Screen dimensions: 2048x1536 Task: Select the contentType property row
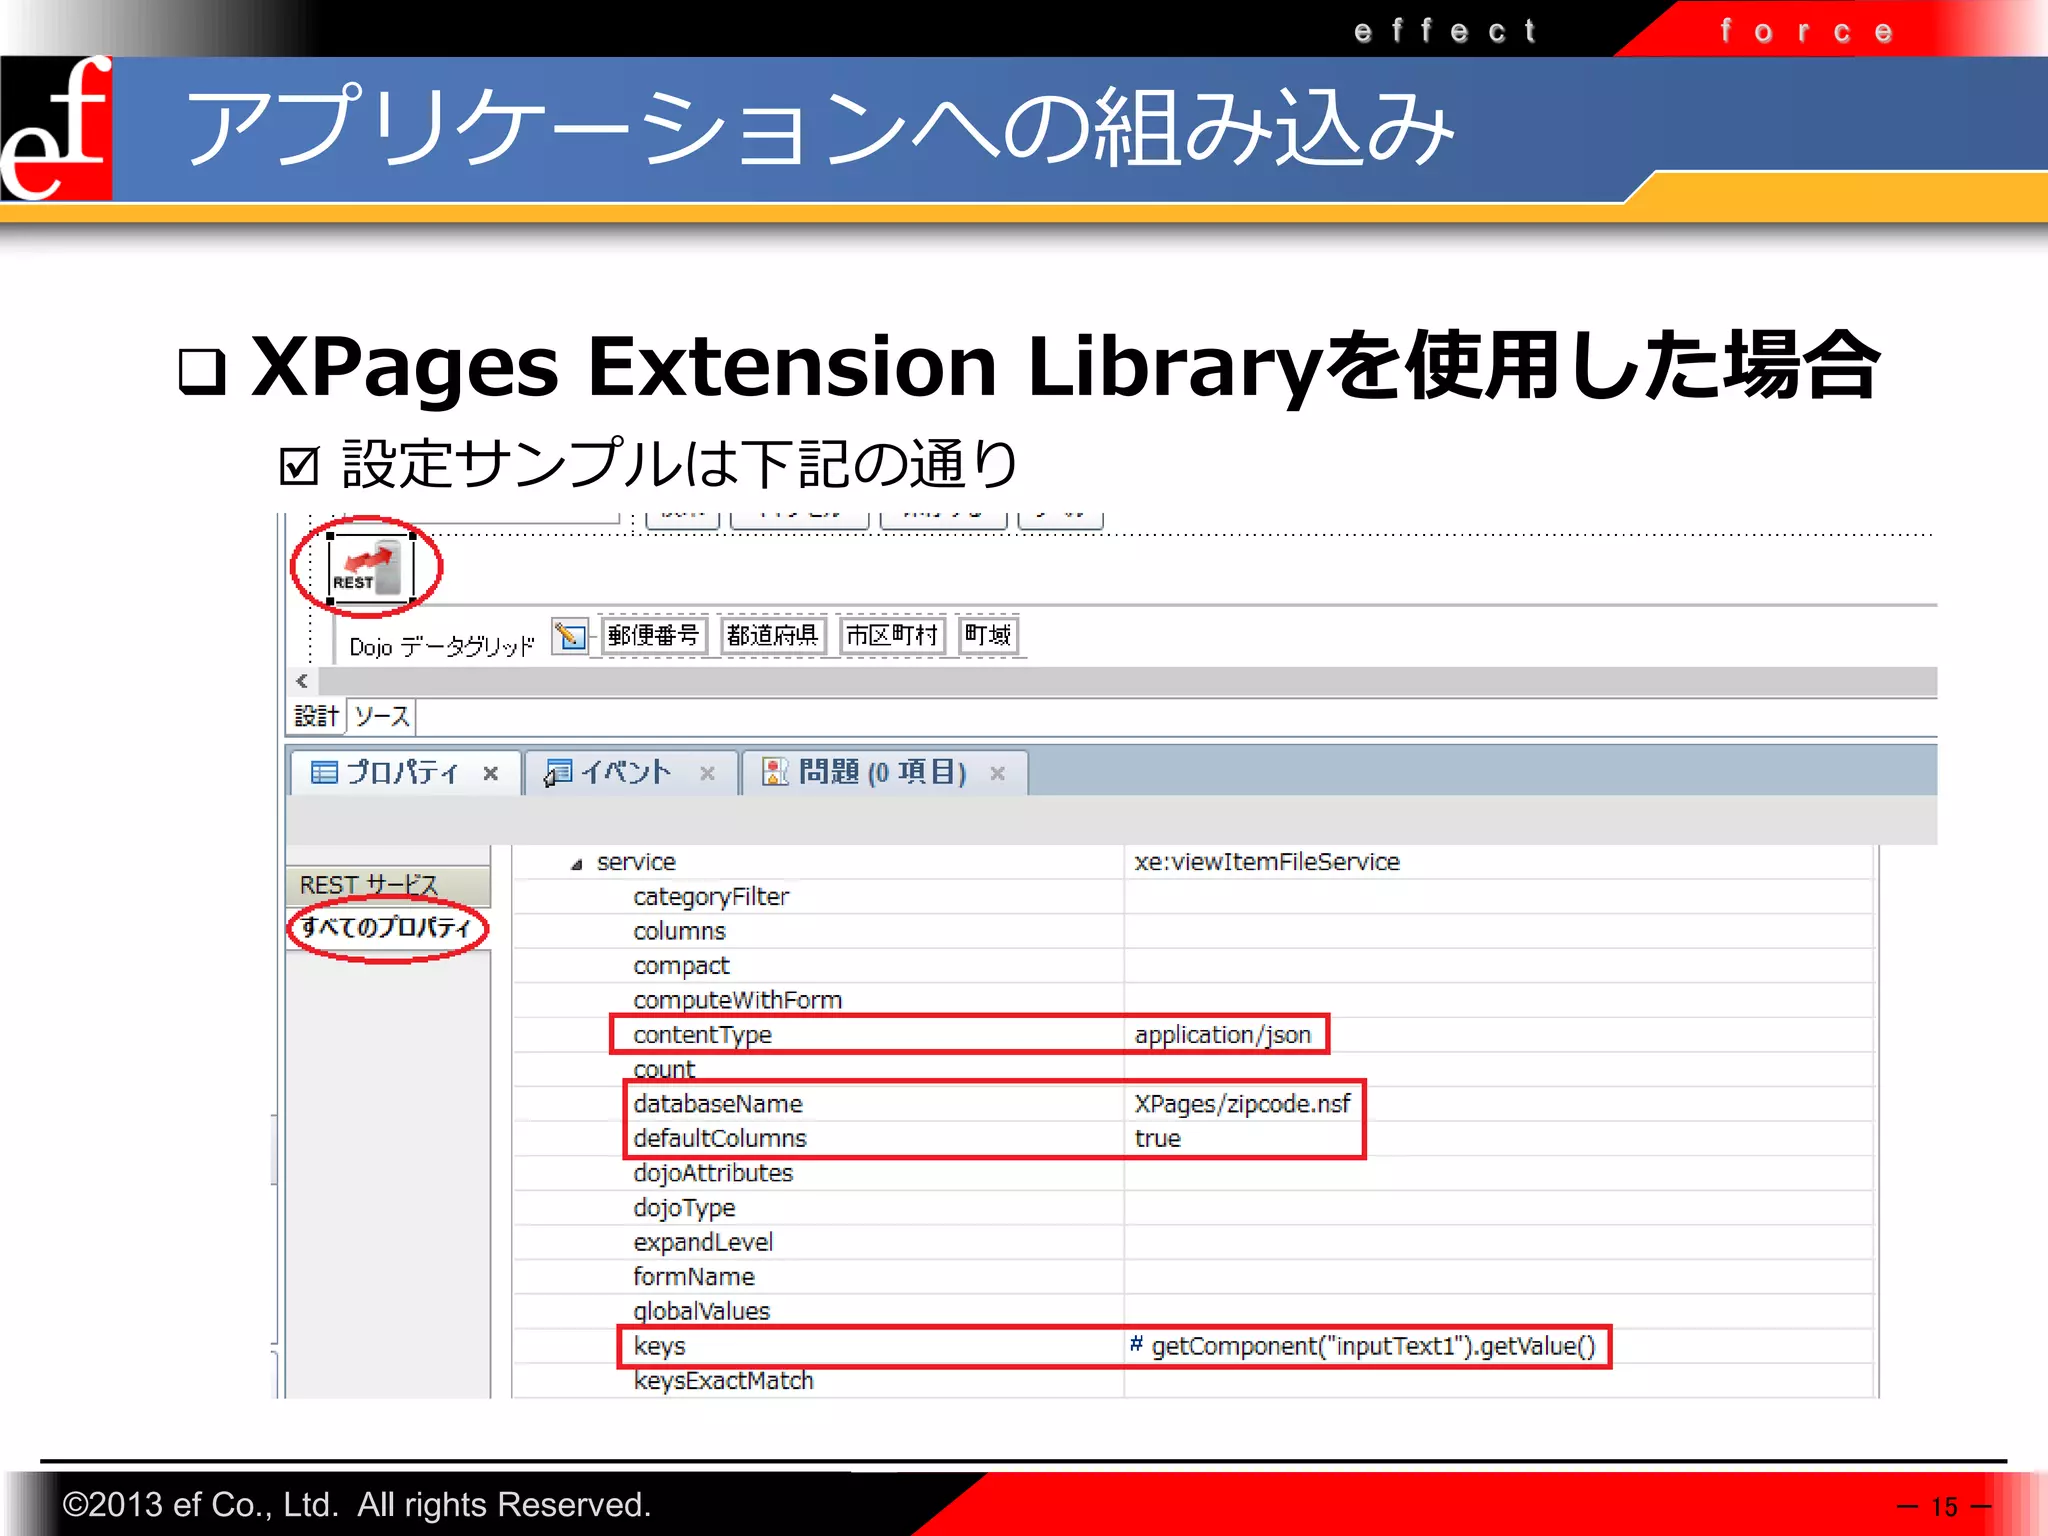point(1193,1035)
